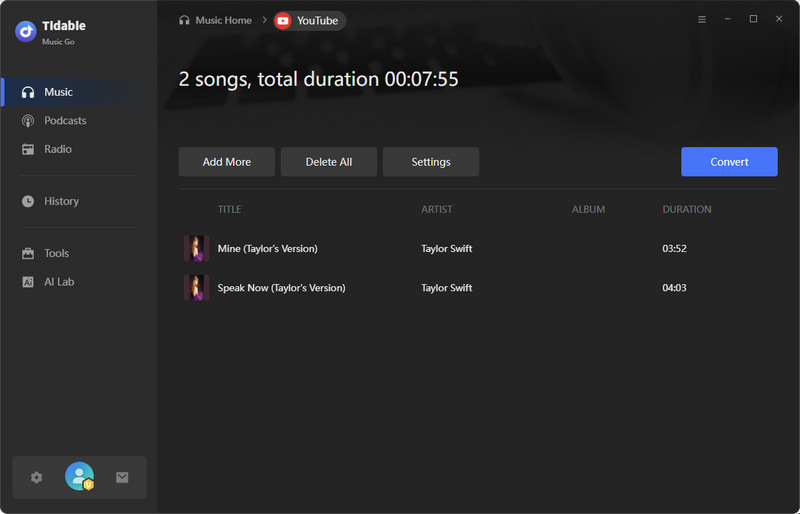Click the 2 songs total duration heading
Image resolution: width=800 pixels, height=514 pixels.
point(318,79)
